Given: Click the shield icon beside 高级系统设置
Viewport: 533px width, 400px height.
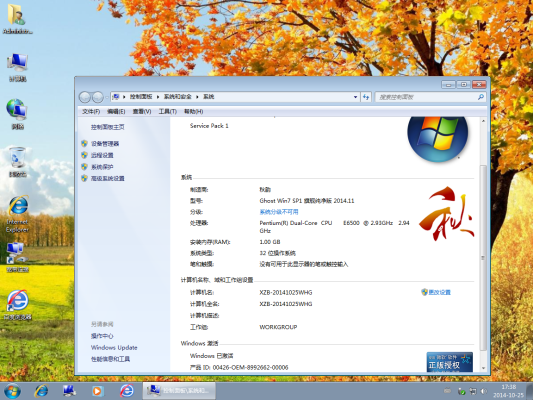Looking at the screenshot, I should 84,178.
